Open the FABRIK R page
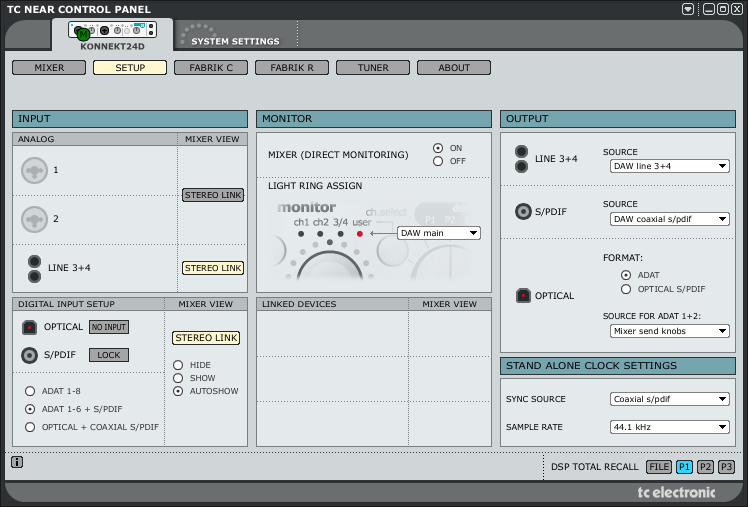The height and width of the screenshot is (507, 748). click(292, 68)
